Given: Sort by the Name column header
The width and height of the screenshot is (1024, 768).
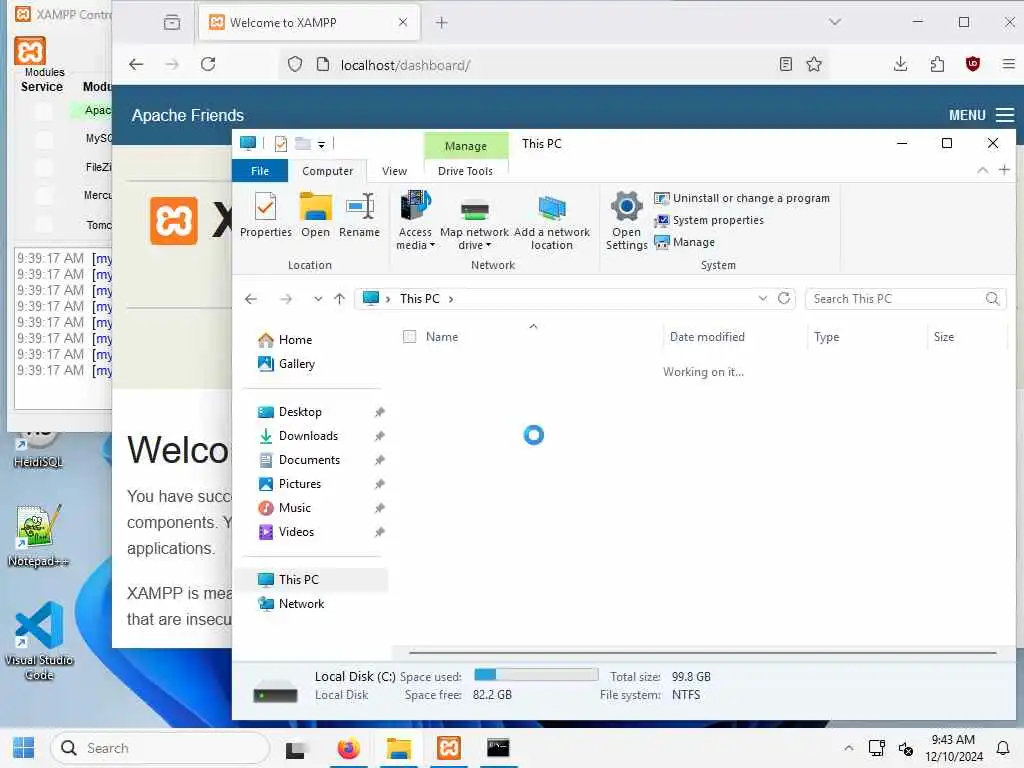Looking at the screenshot, I should 441,336.
